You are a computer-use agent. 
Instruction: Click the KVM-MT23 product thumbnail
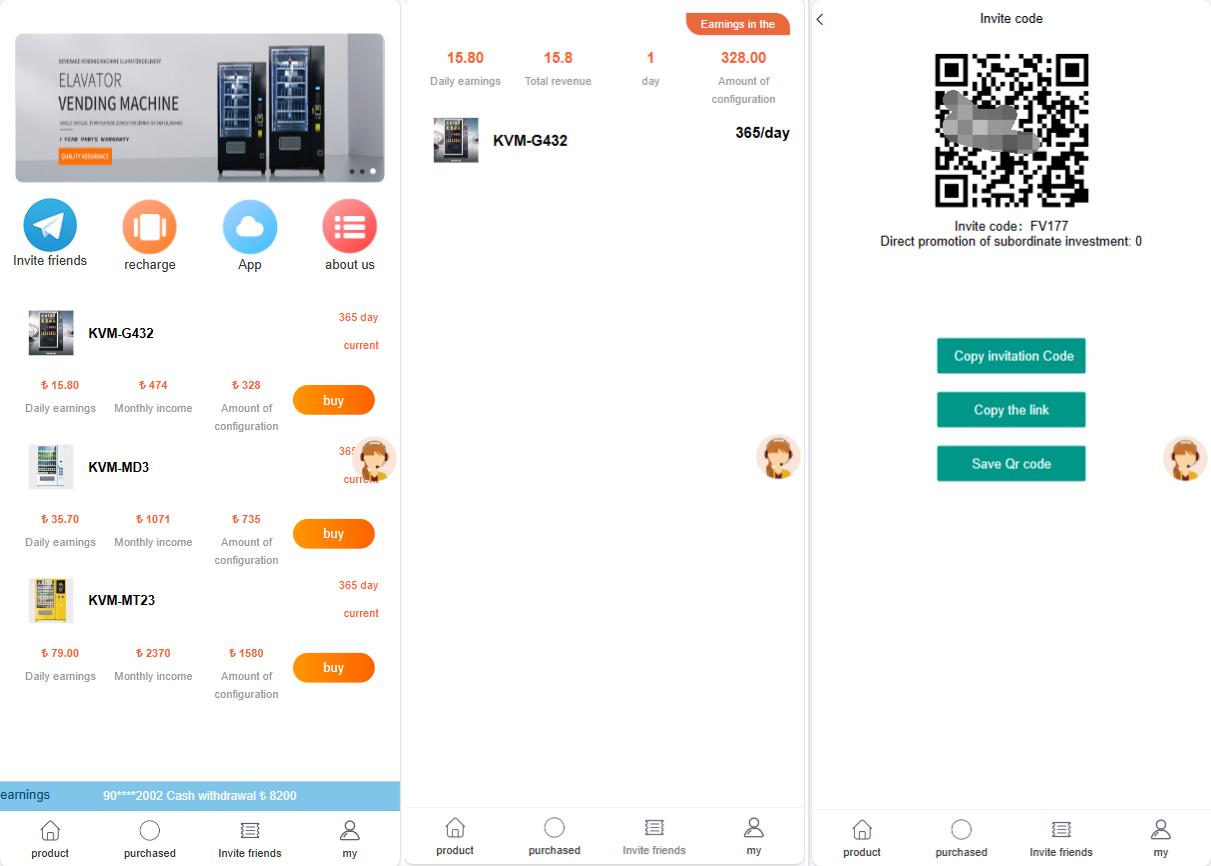50,600
